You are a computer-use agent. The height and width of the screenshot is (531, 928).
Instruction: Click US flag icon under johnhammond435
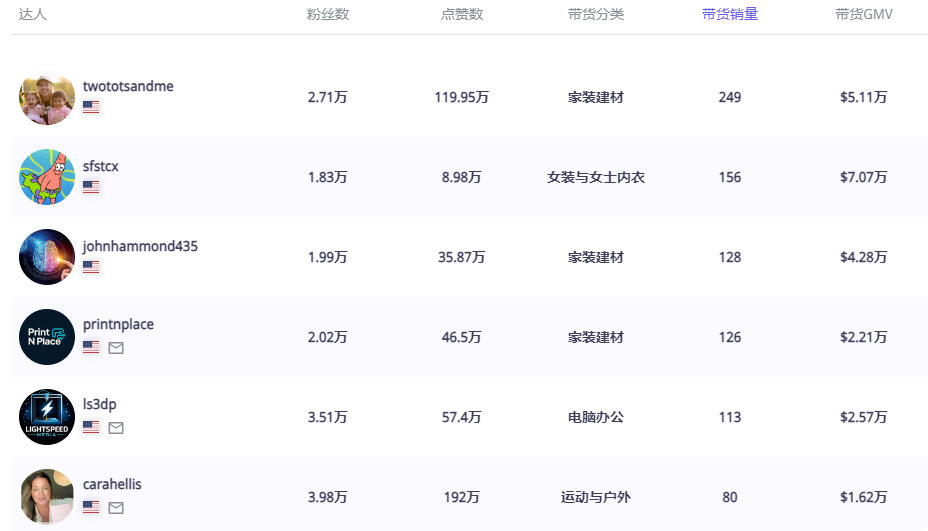[91, 267]
